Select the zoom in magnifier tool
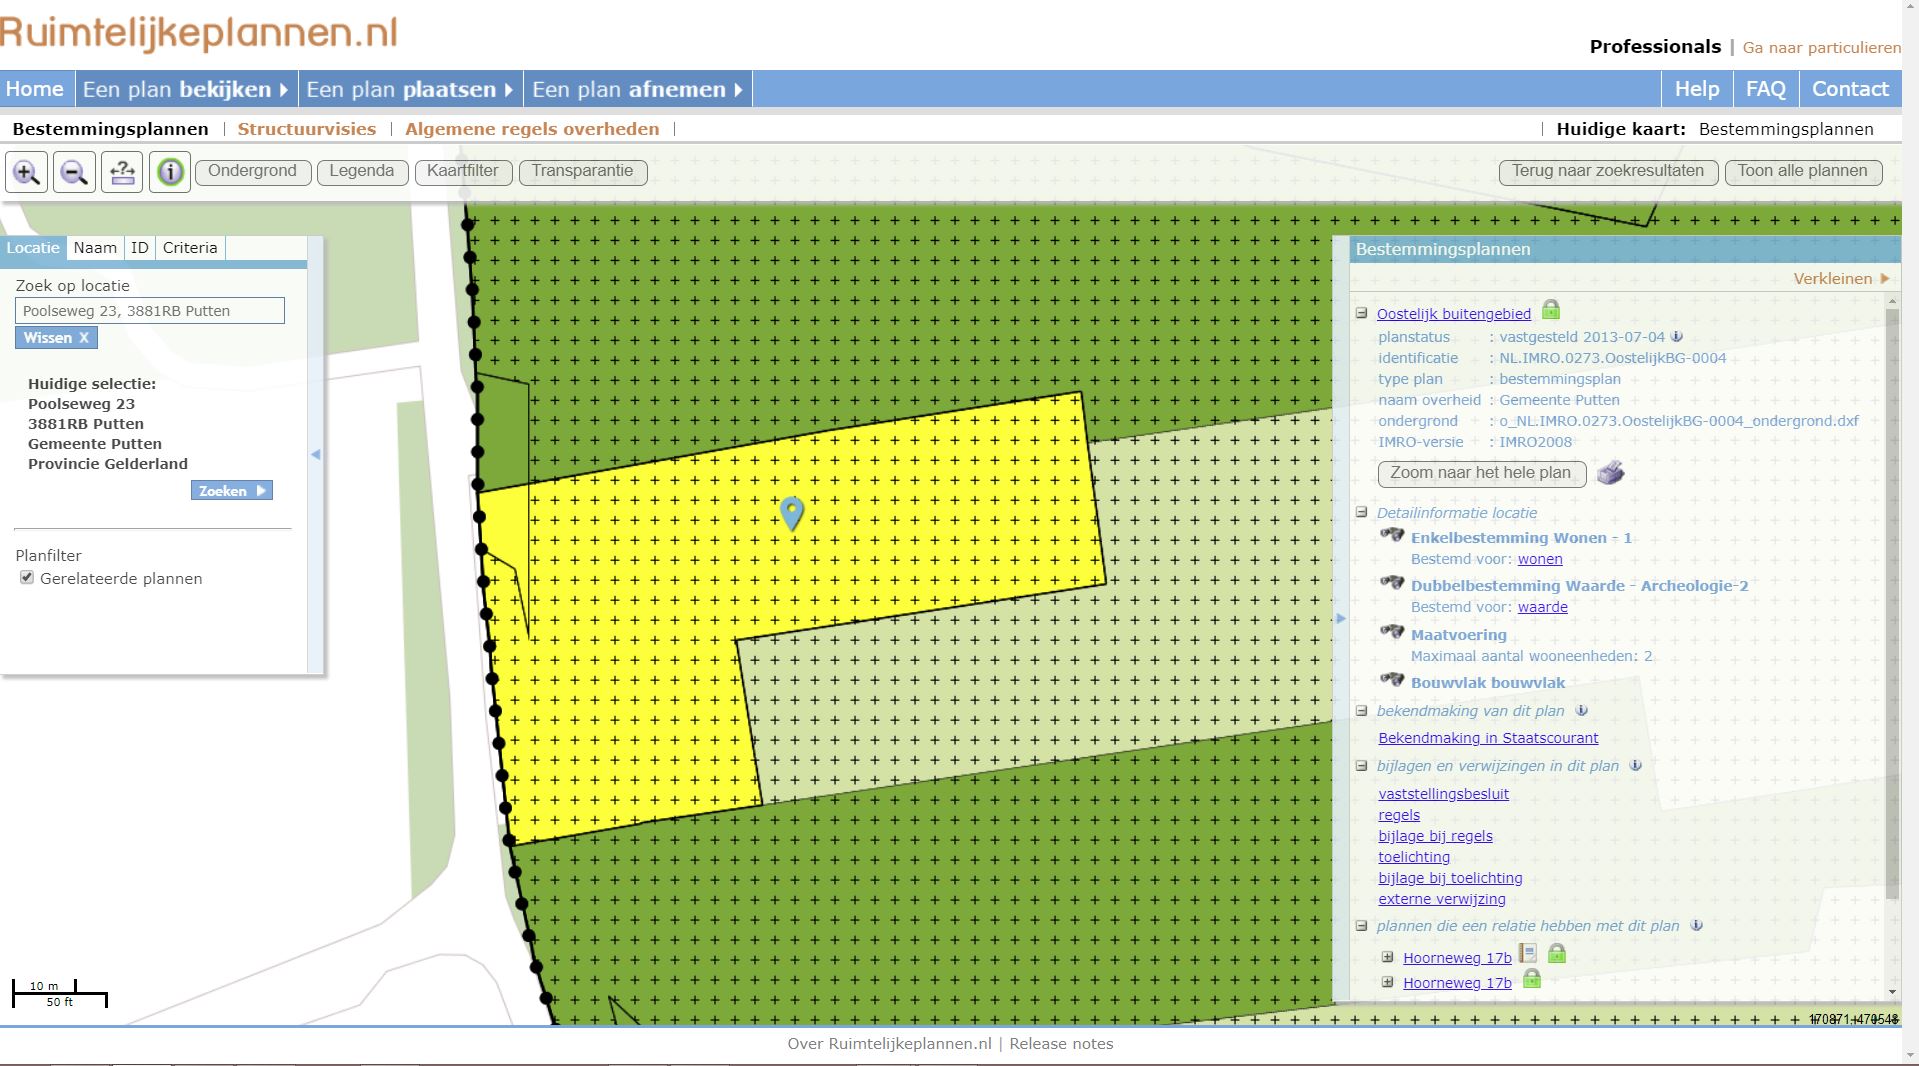1919x1066 pixels. click(x=26, y=172)
